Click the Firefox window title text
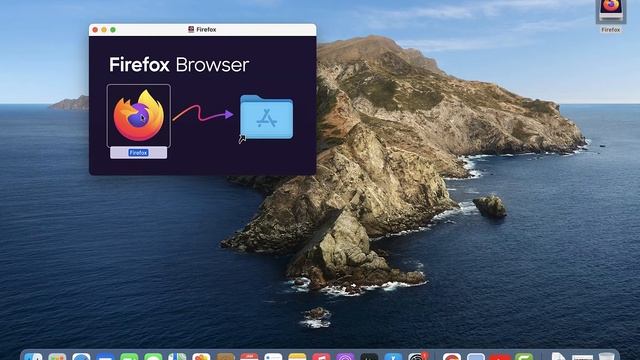This screenshot has height=360, width=640. point(206,29)
